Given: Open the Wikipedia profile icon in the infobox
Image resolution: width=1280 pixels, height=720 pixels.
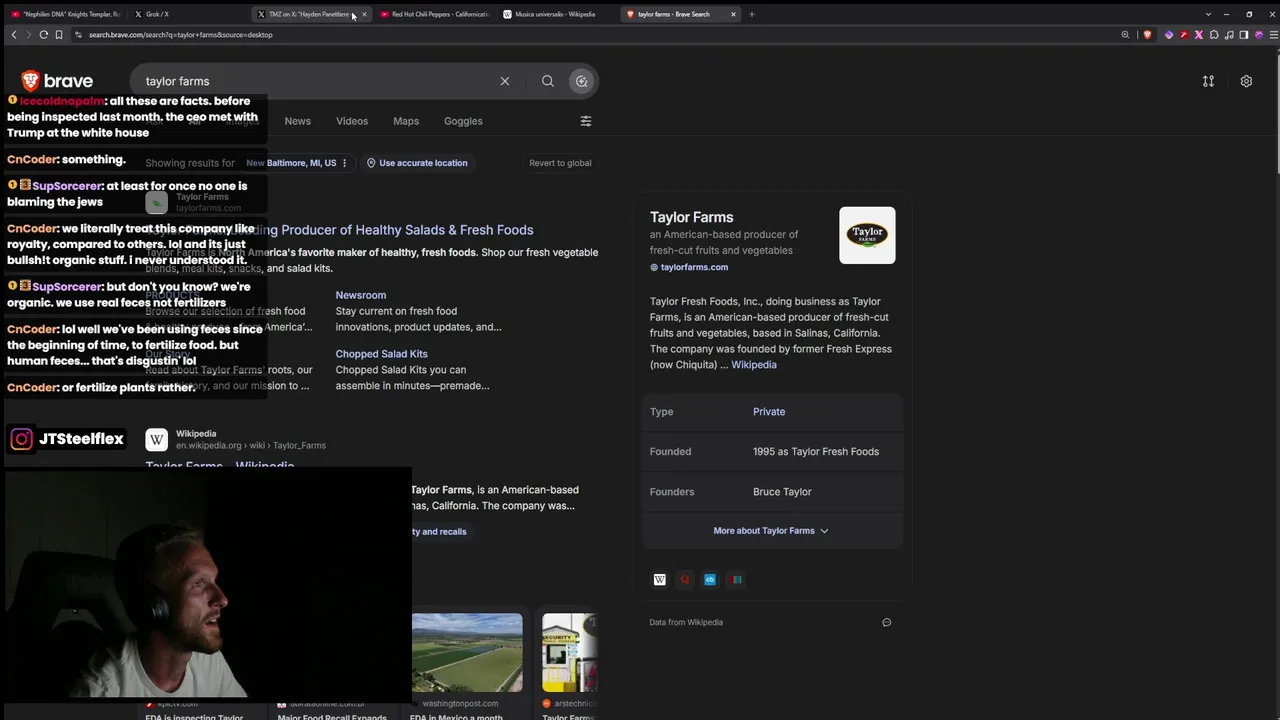Looking at the screenshot, I should [660, 580].
